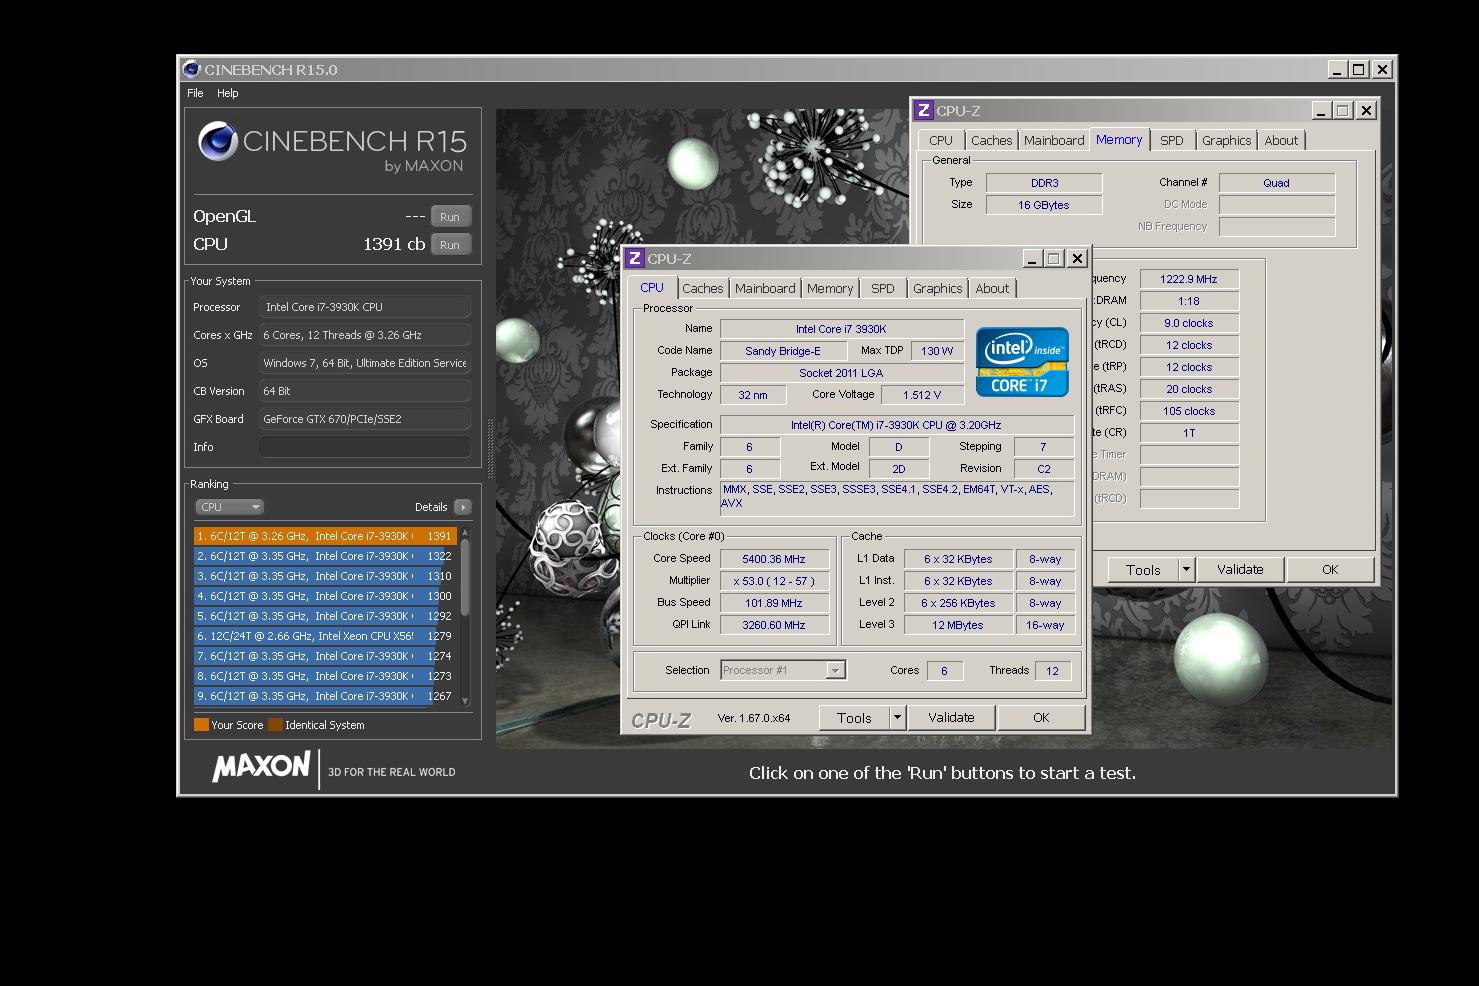
Task: Select ranking row 3 with score 1310
Action: coord(325,576)
